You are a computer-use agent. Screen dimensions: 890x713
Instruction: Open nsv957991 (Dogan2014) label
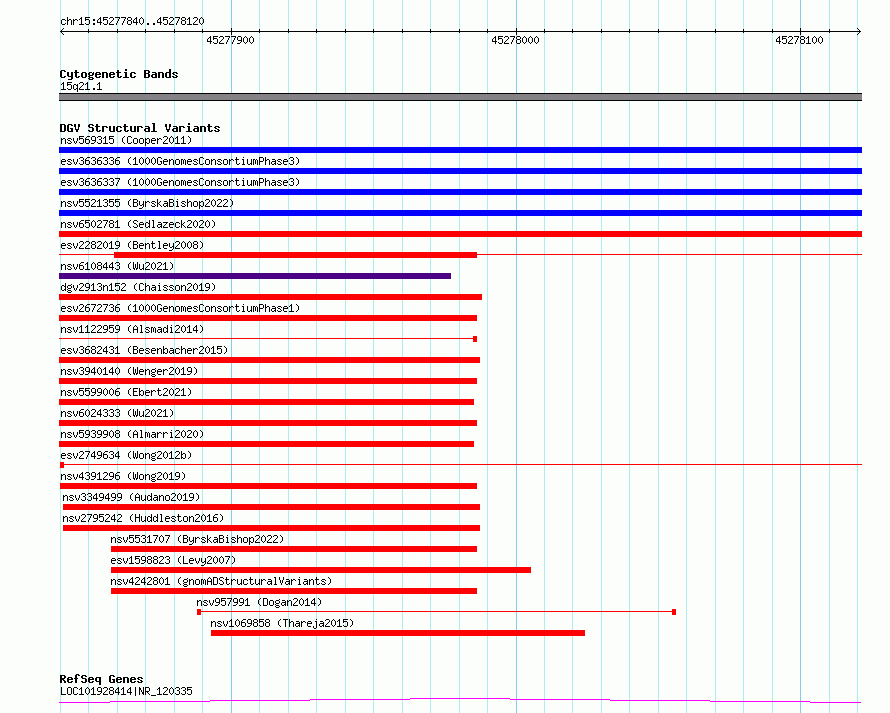click(x=259, y=602)
